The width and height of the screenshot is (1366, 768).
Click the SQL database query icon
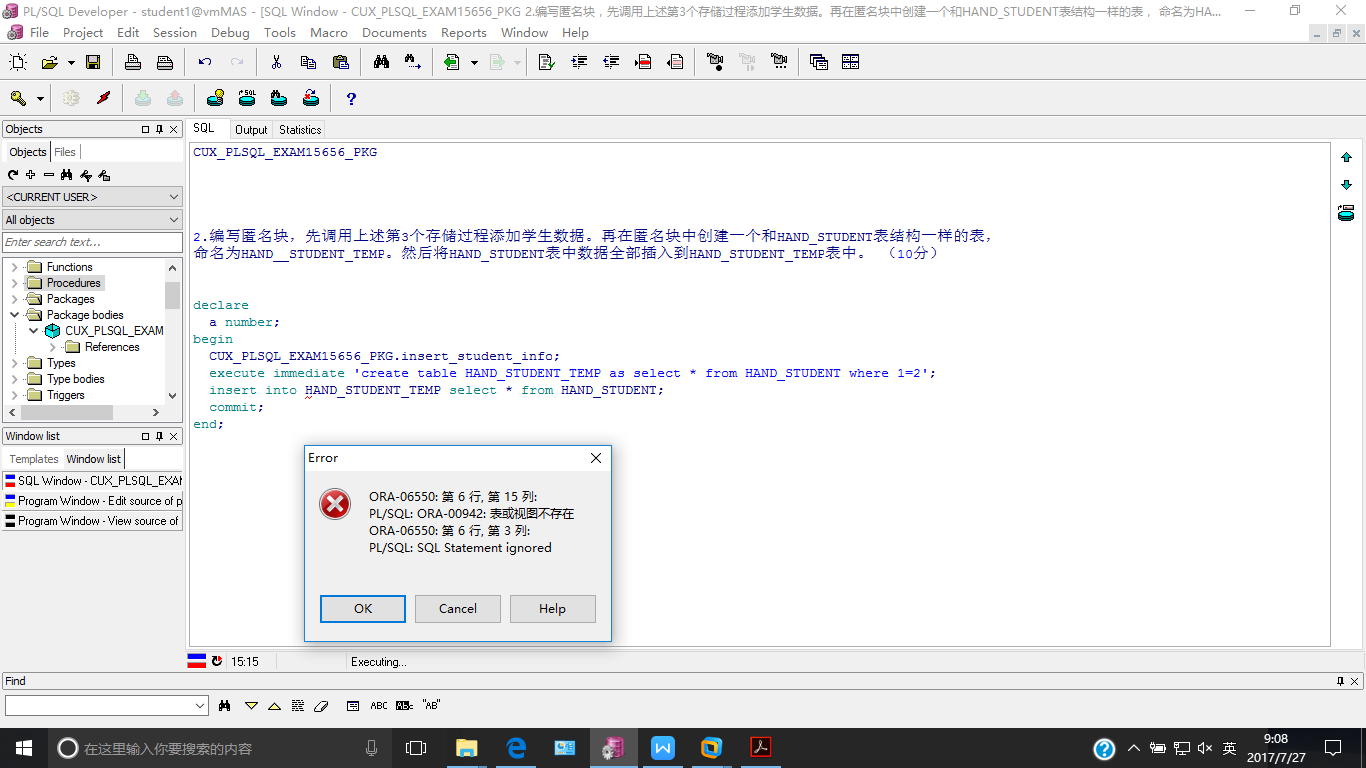[x=247, y=98]
